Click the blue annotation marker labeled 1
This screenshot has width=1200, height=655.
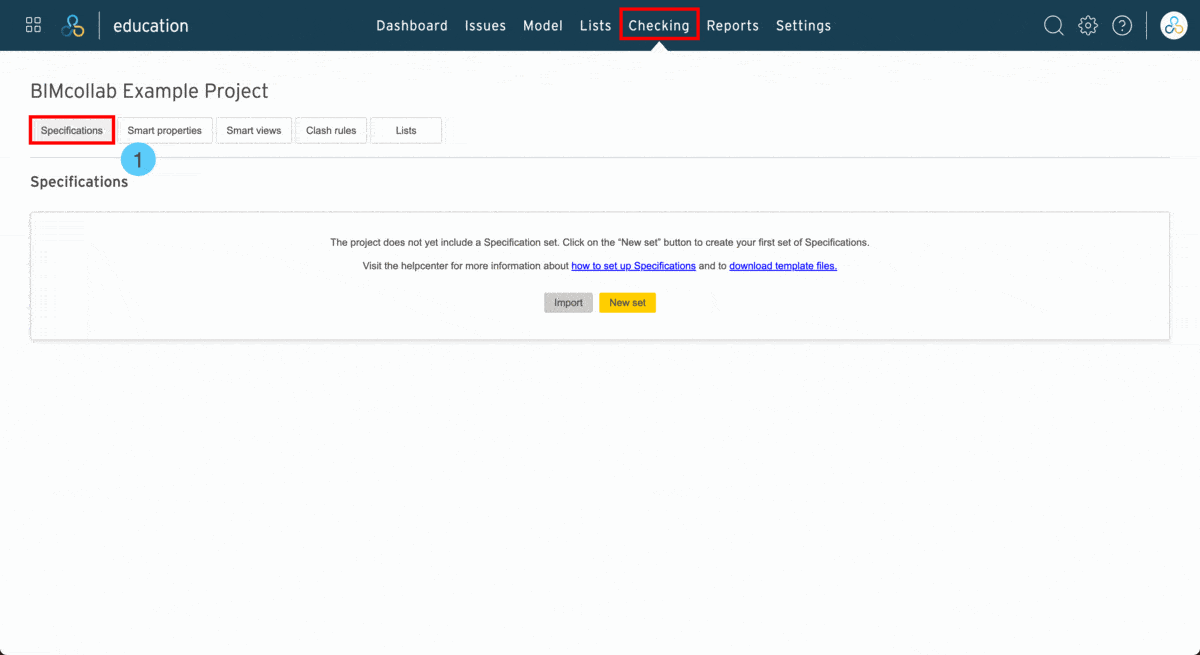138,158
